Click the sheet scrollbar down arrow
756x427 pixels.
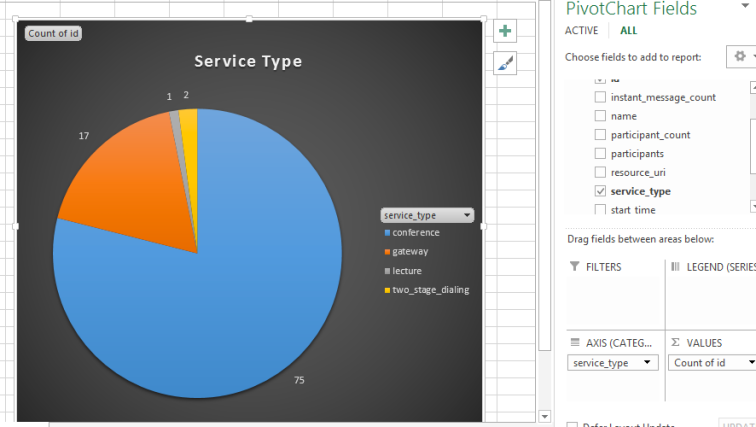pos(545,416)
